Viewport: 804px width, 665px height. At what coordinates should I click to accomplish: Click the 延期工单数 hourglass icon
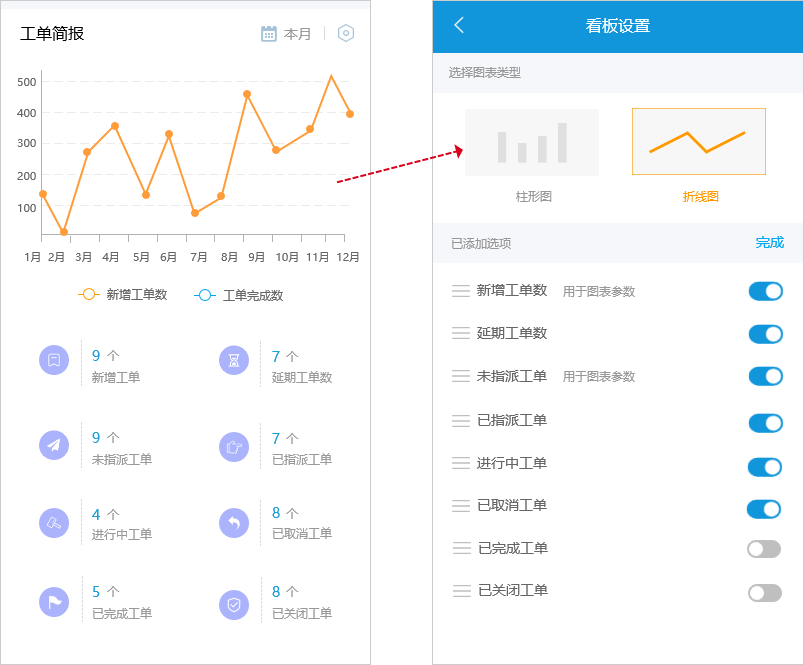pos(233,361)
